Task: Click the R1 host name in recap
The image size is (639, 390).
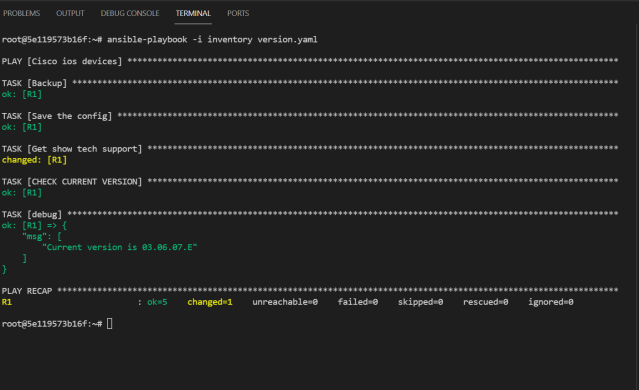Action: pos(7,302)
